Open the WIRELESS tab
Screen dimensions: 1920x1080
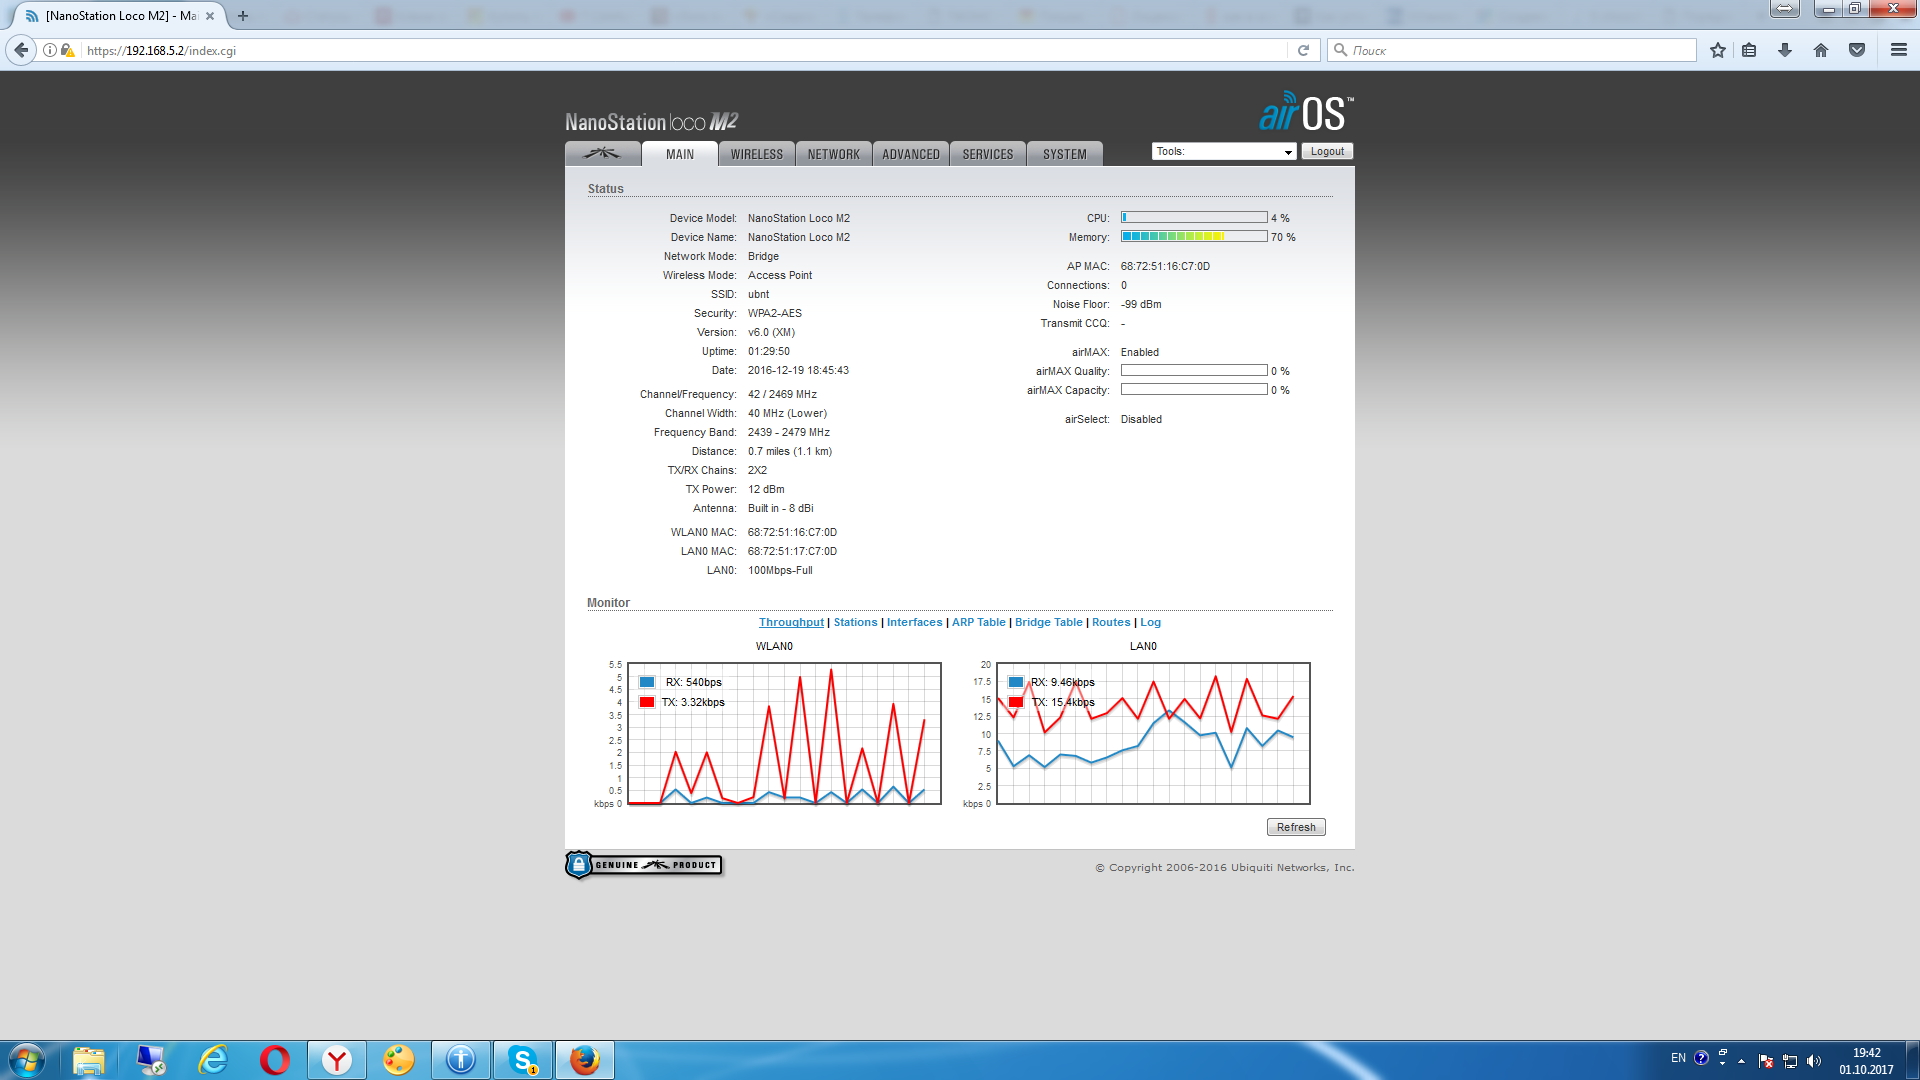pos(757,154)
